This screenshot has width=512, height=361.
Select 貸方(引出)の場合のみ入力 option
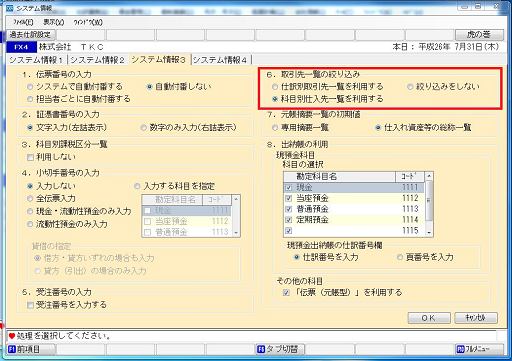38,271
